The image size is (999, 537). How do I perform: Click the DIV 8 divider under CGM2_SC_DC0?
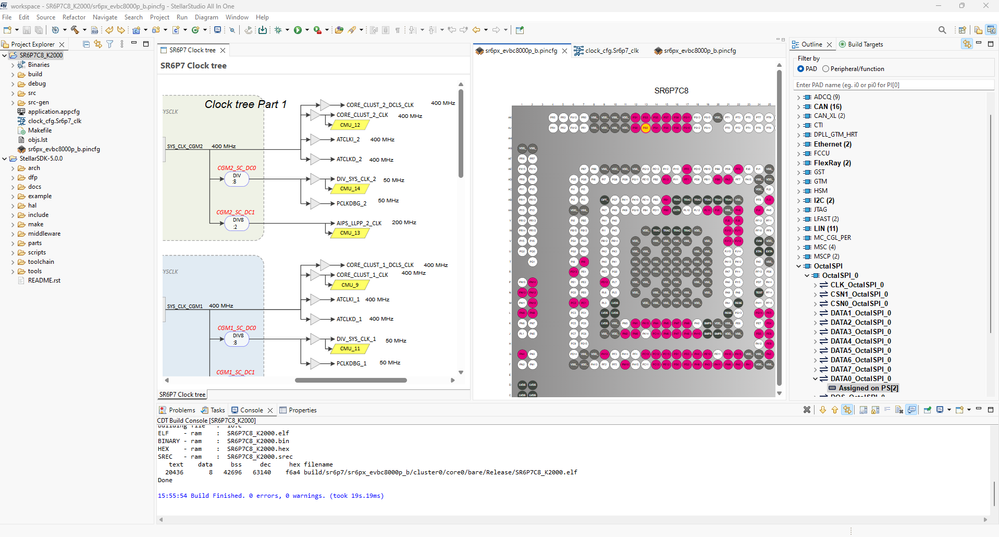[x=236, y=178]
